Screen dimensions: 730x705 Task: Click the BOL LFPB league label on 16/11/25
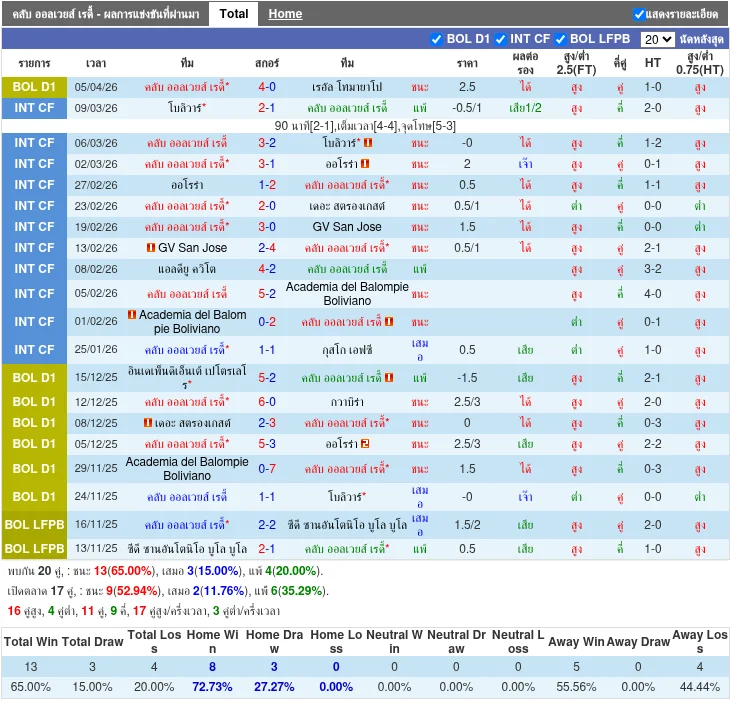pos(34,524)
